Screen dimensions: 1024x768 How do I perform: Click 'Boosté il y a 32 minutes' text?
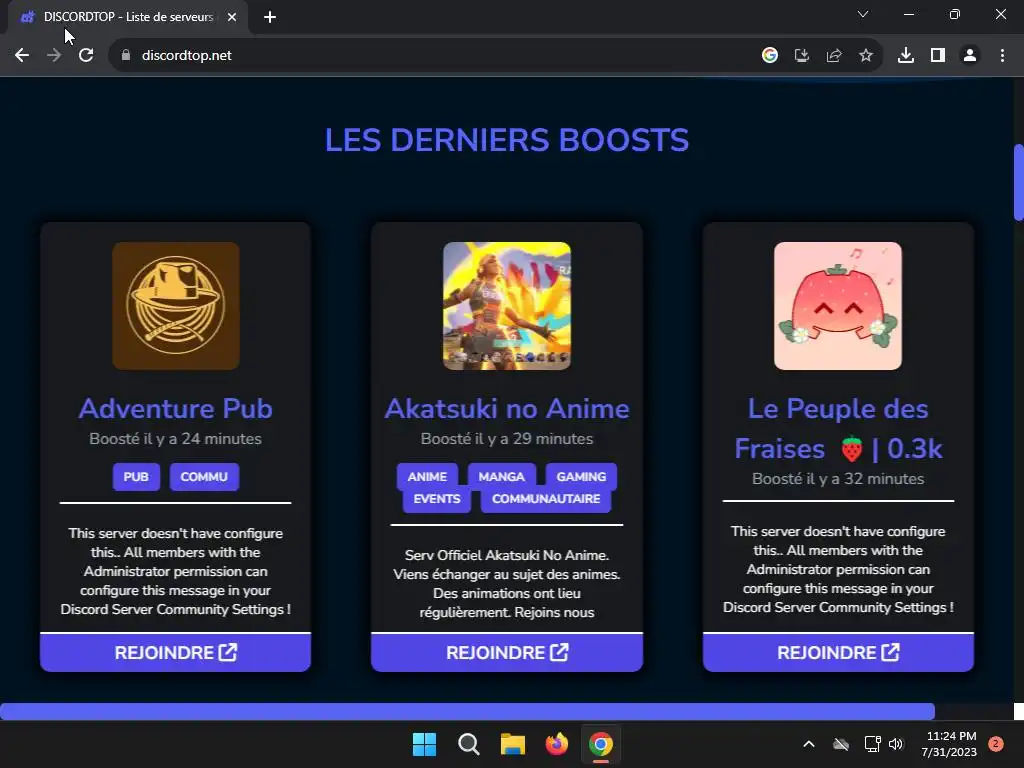coord(838,479)
